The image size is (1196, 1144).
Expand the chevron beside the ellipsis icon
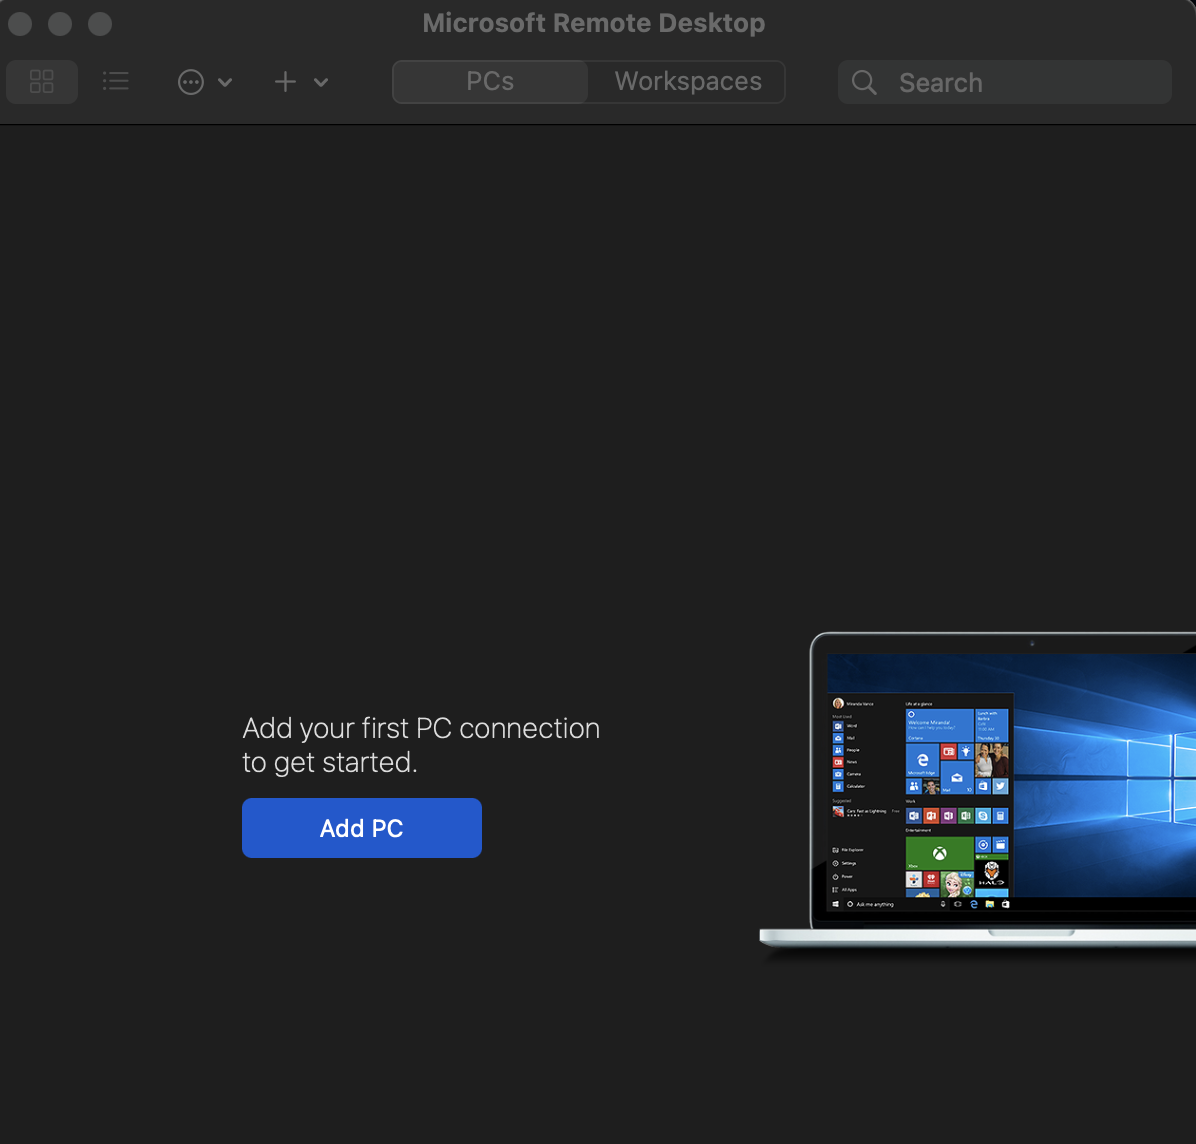[225, 82]
